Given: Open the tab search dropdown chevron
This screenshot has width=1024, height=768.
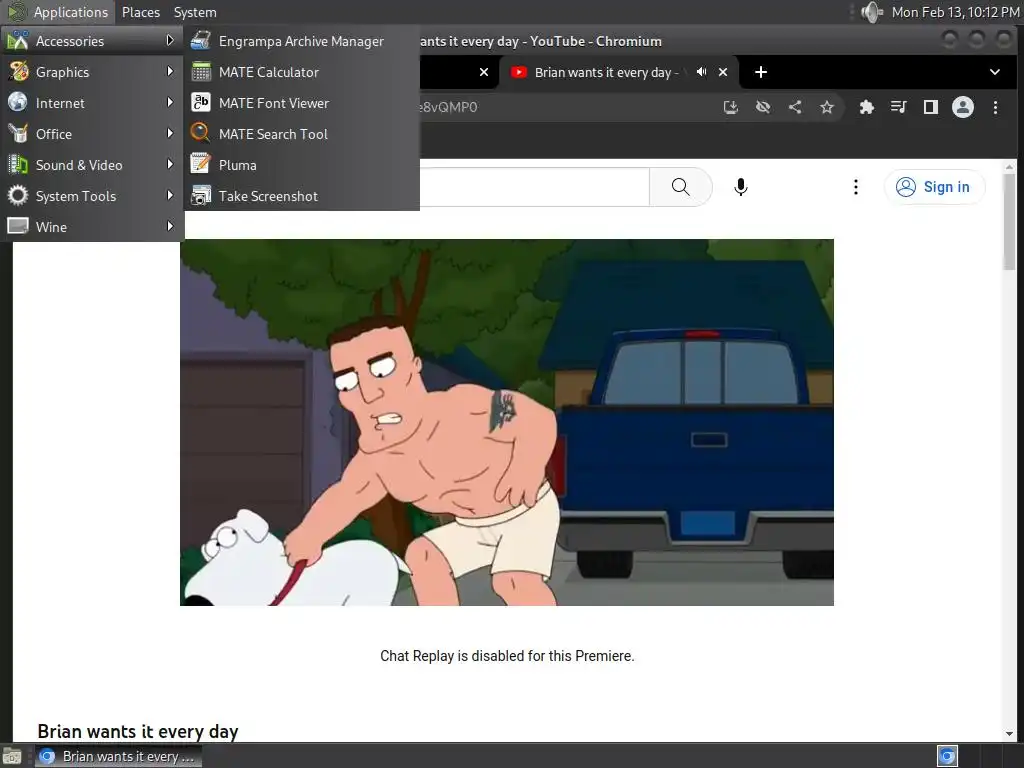Looking at the screenshot, I should [995, 72].
